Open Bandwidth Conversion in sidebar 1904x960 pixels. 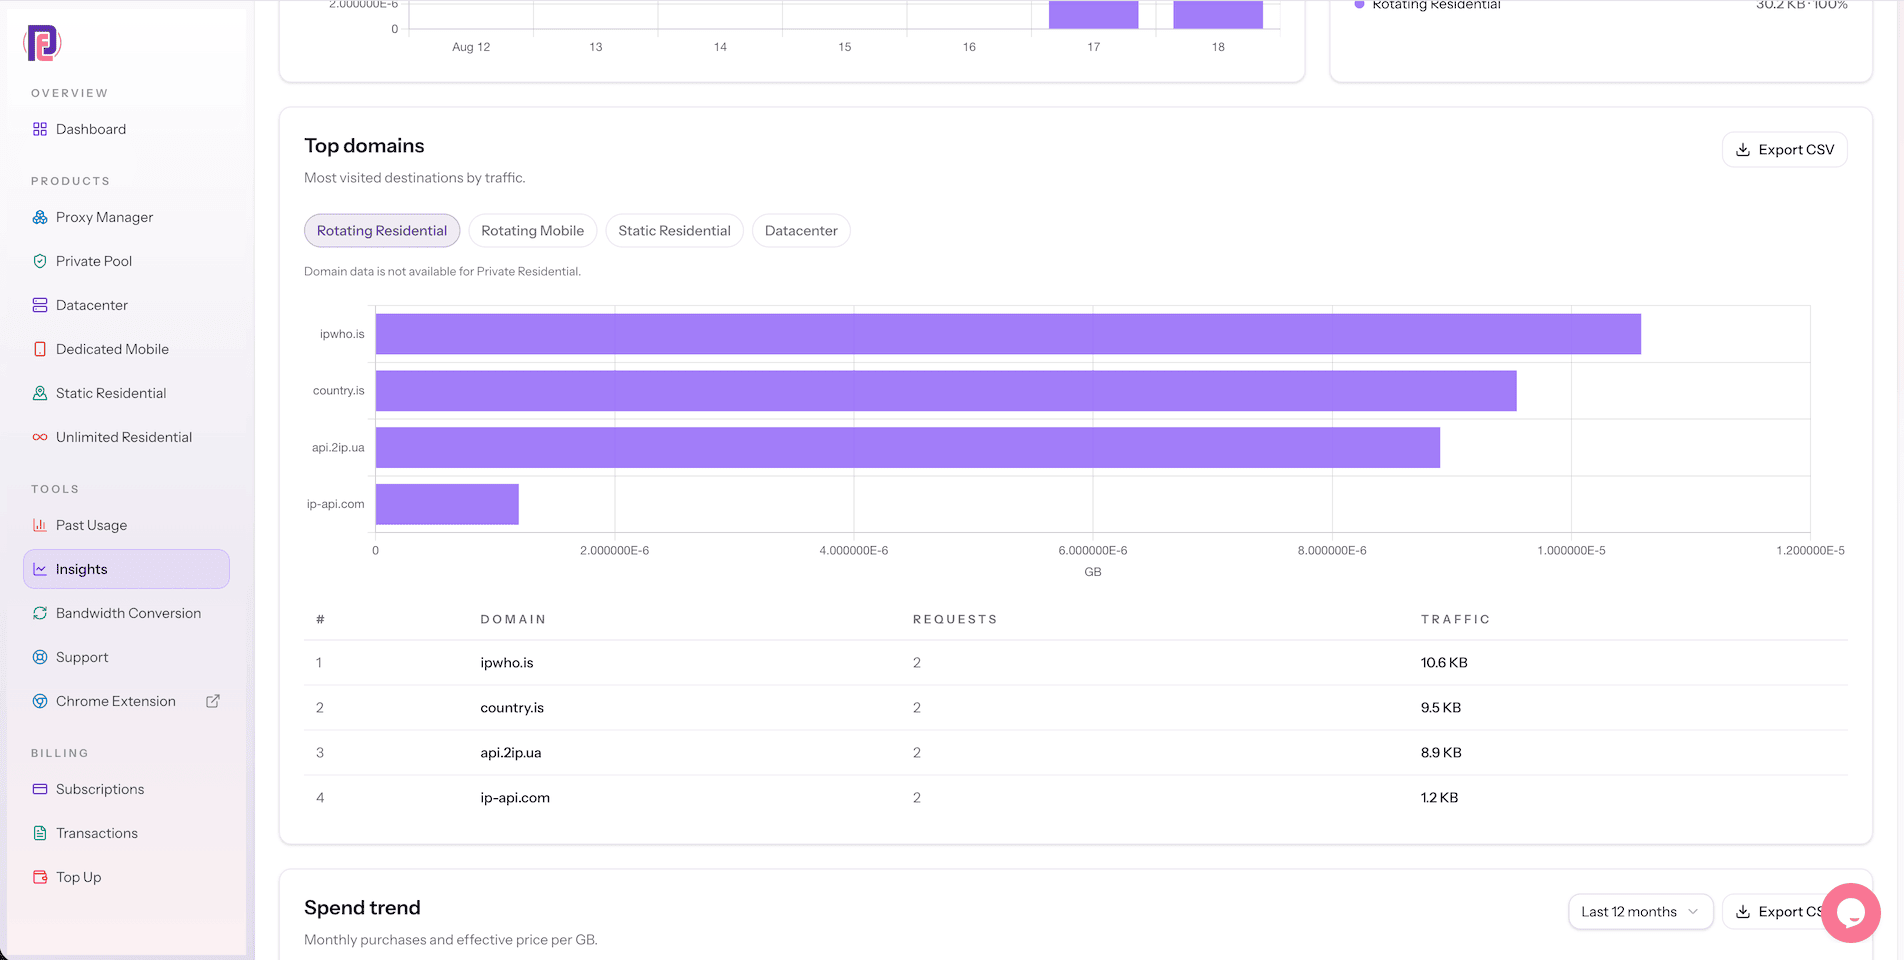click(126, 613)
